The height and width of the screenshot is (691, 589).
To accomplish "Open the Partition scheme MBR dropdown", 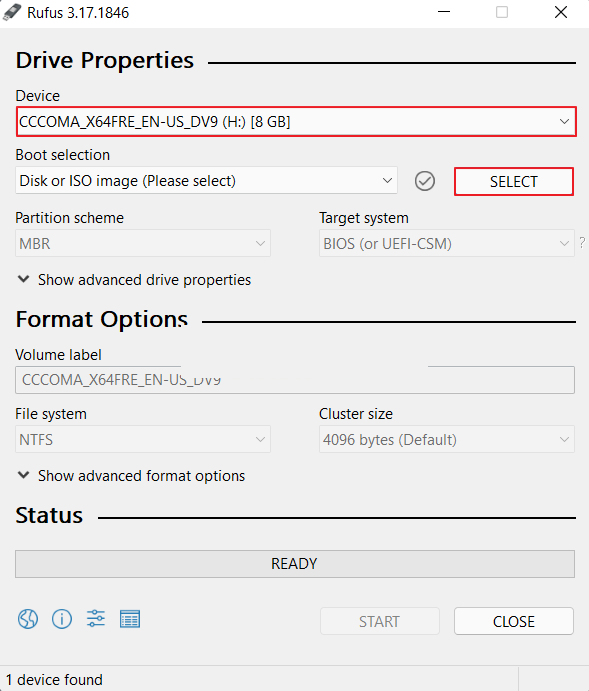I will (143, 243).
